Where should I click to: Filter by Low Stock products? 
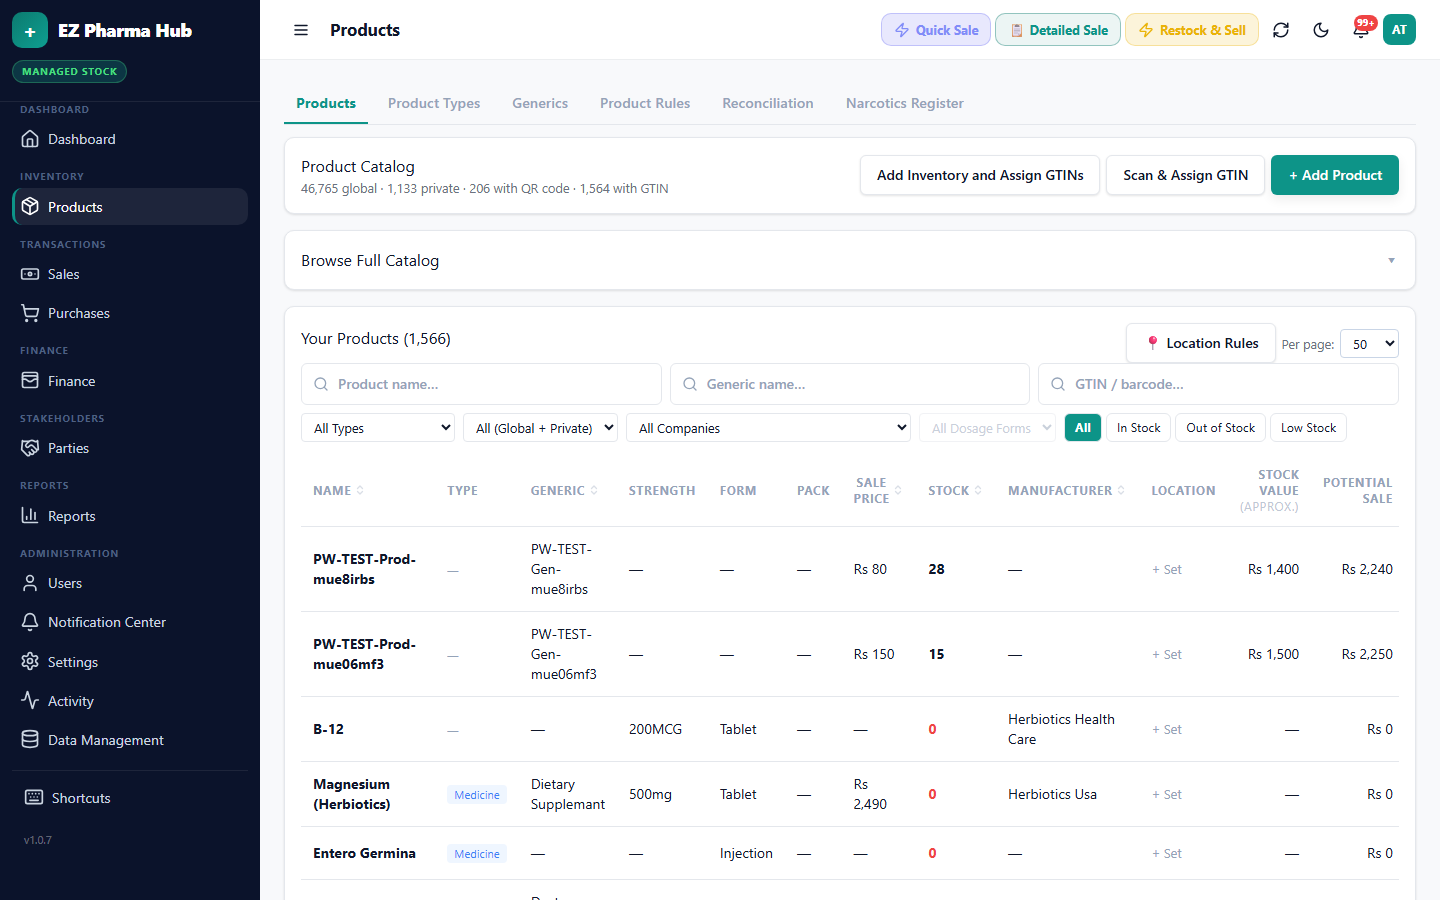(1308, 428)
